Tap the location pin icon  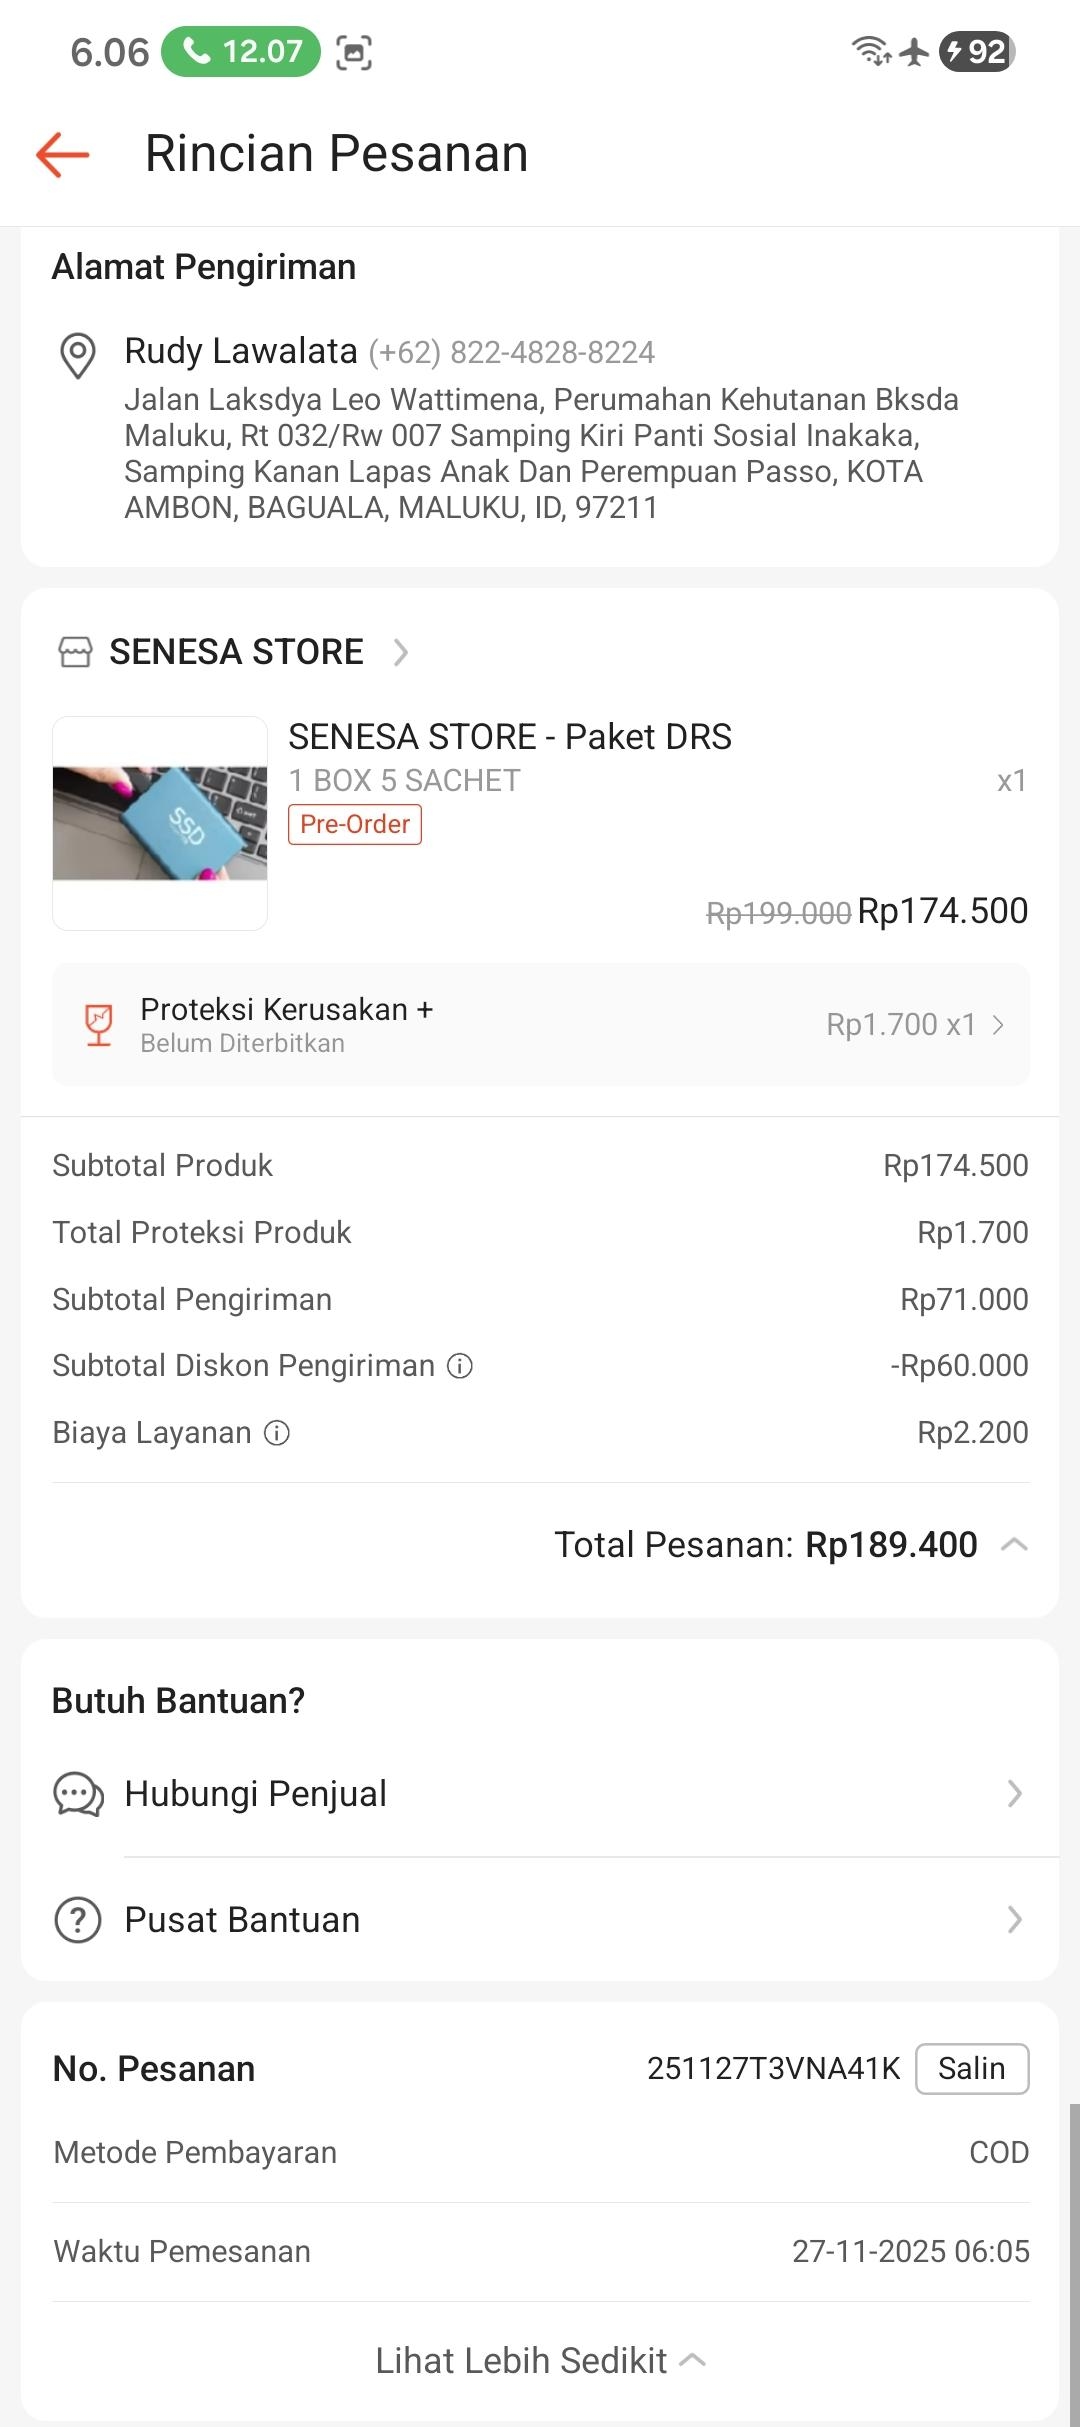[78, 355]
